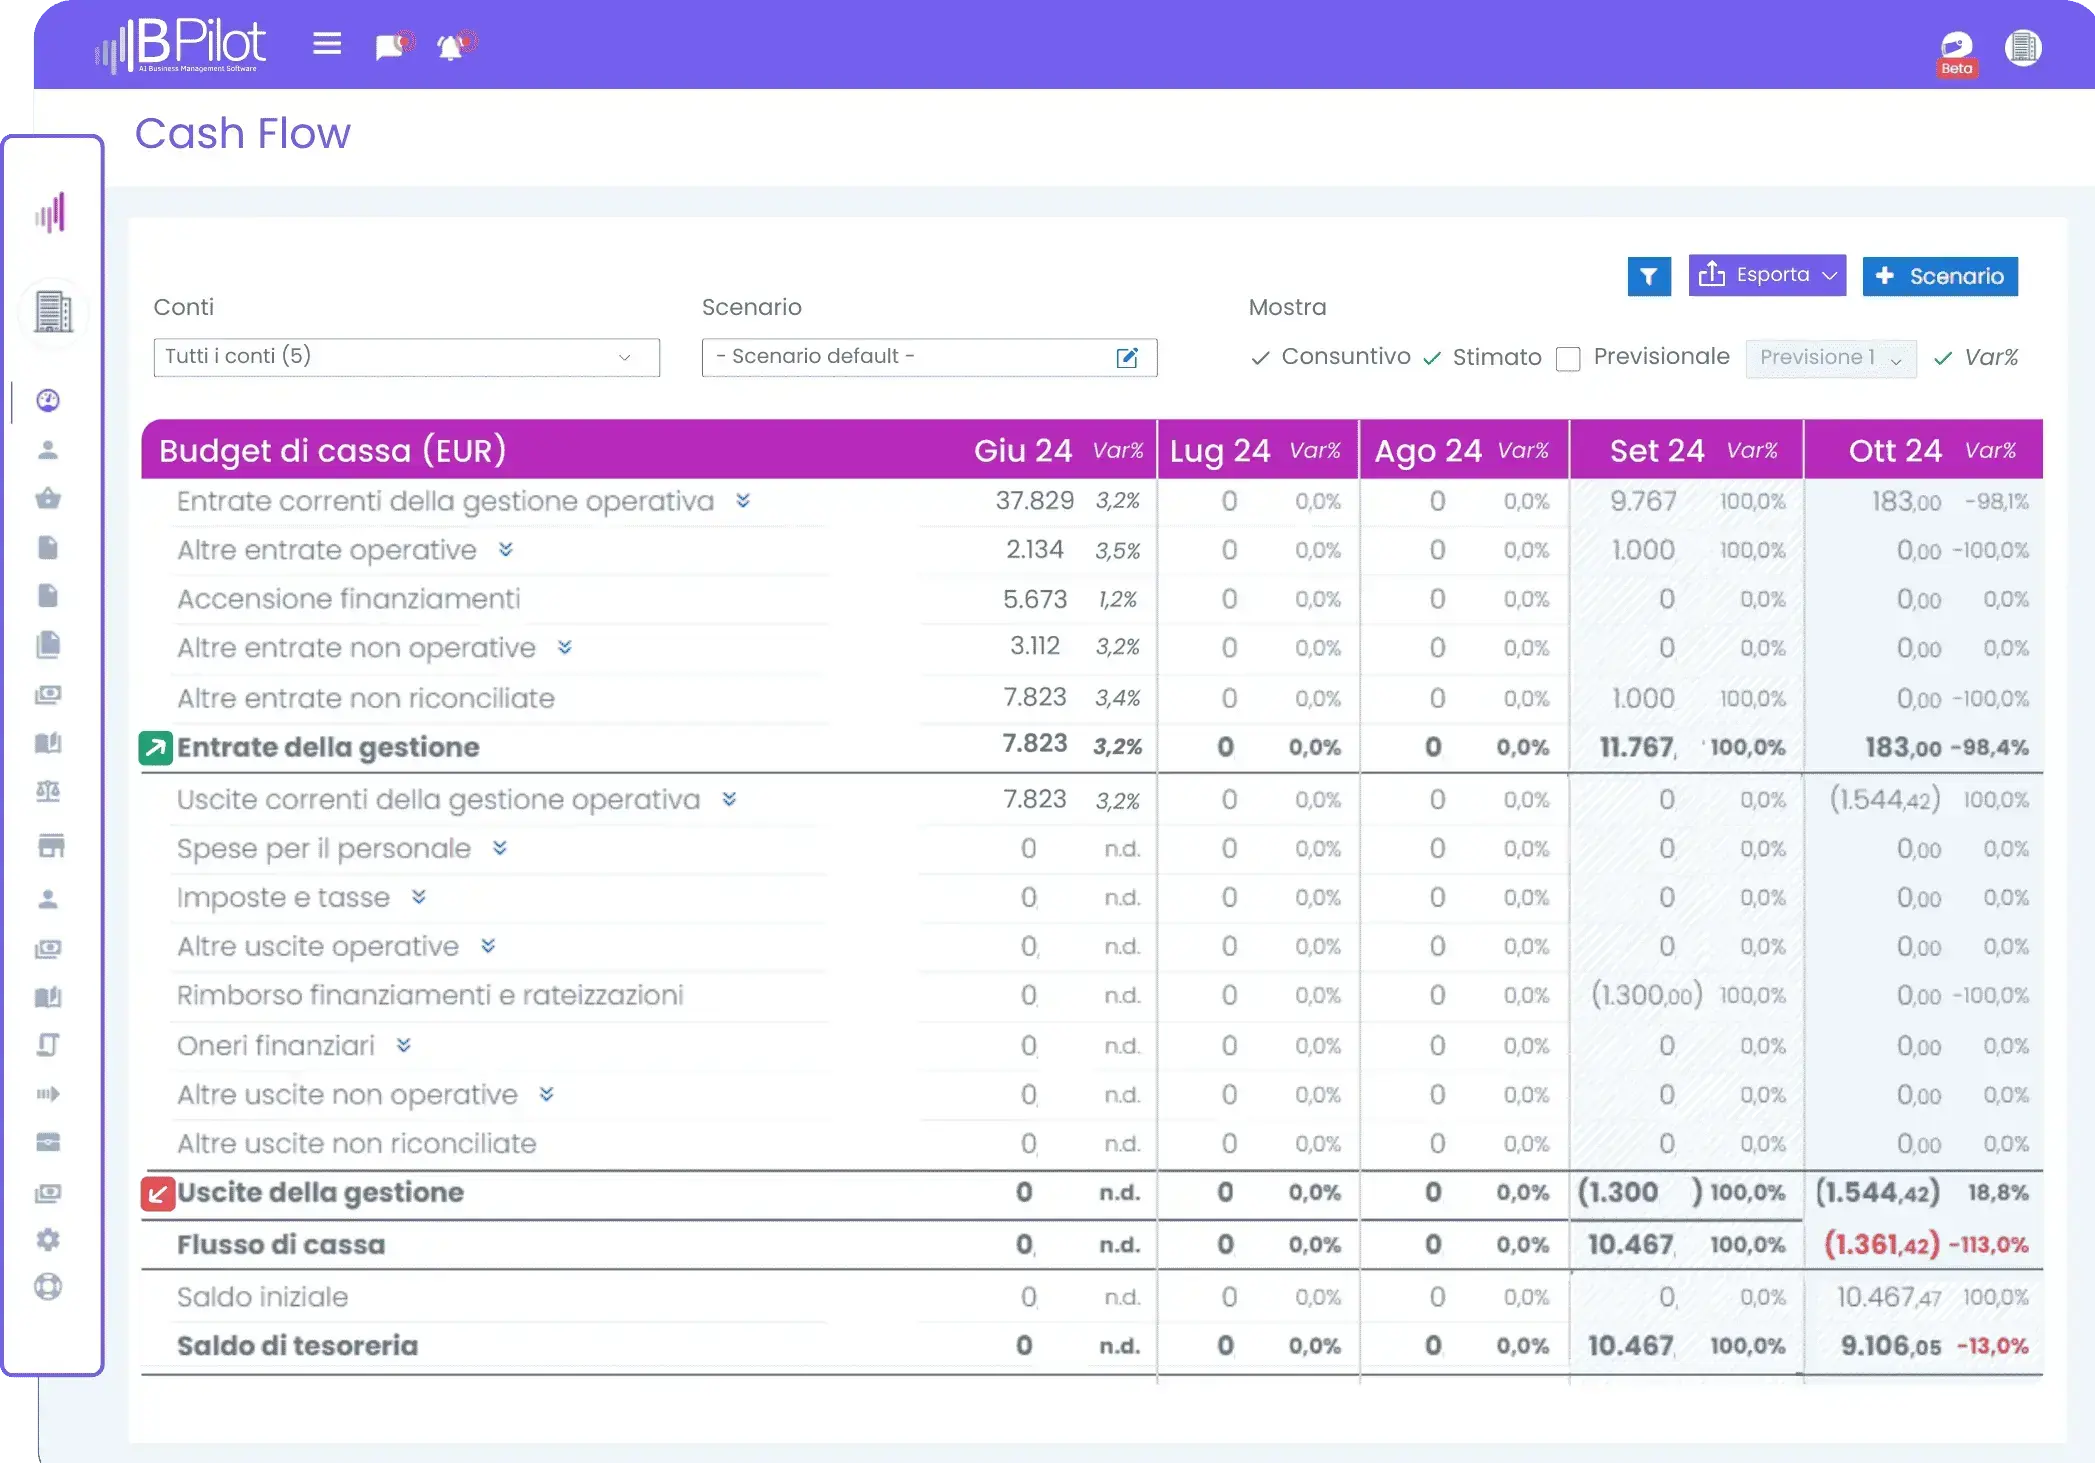Select Rimborso finanziamenti e rateizzazioni row label

coord(431,995)
